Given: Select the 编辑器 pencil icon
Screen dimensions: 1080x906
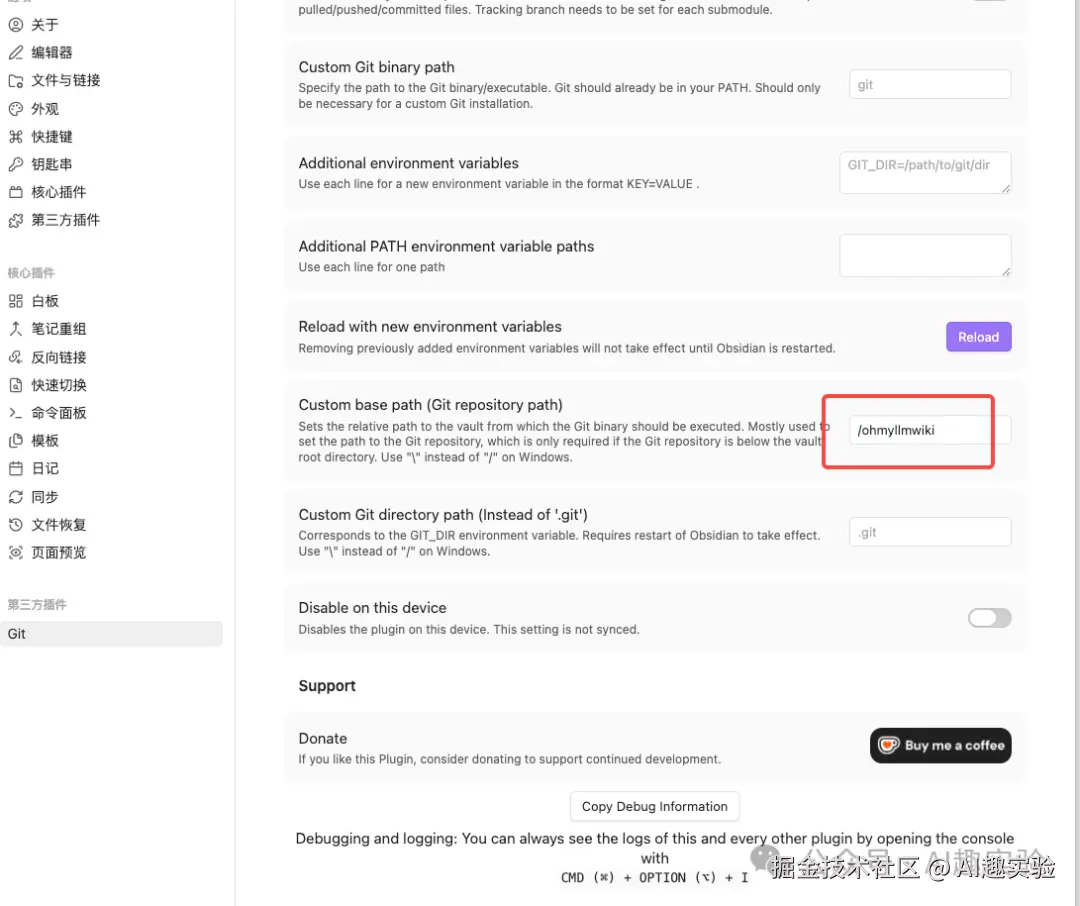Looking at the screenshot, I should [16, 52].
